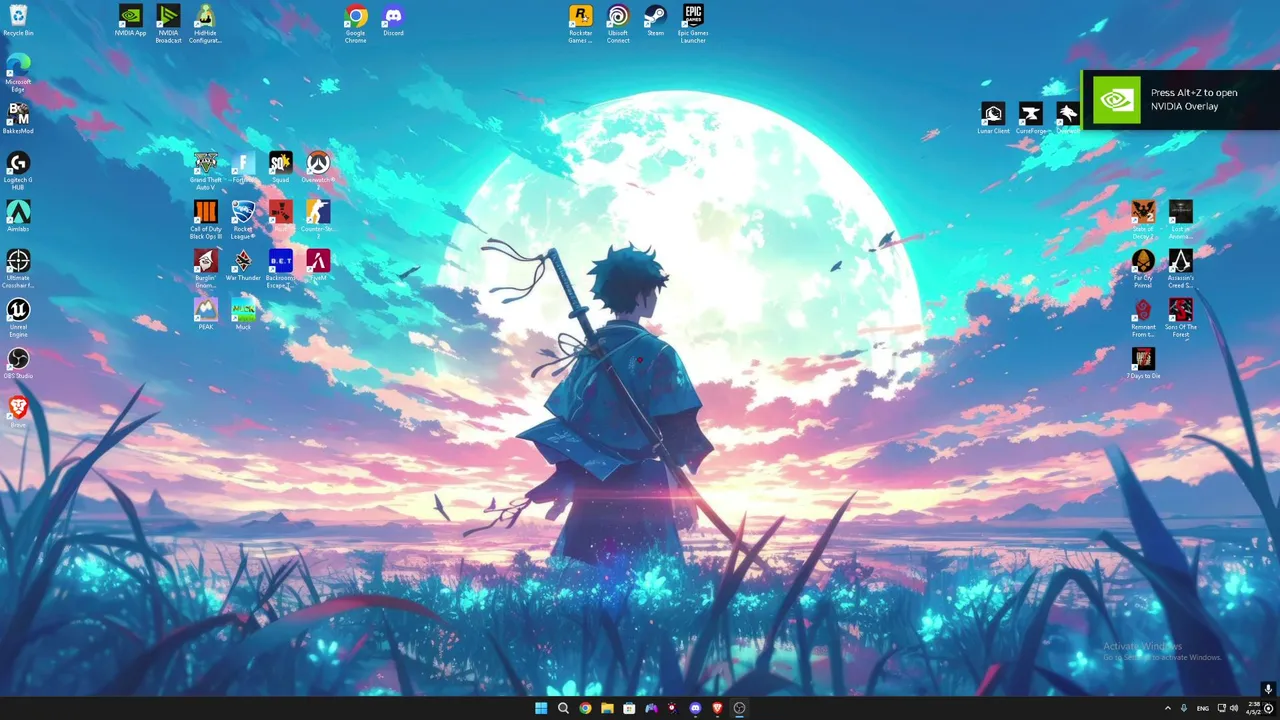1280x720 pixels.
Task: Click the microphone tray icon
Action: pyautogui.click(x=1184, y=708)
